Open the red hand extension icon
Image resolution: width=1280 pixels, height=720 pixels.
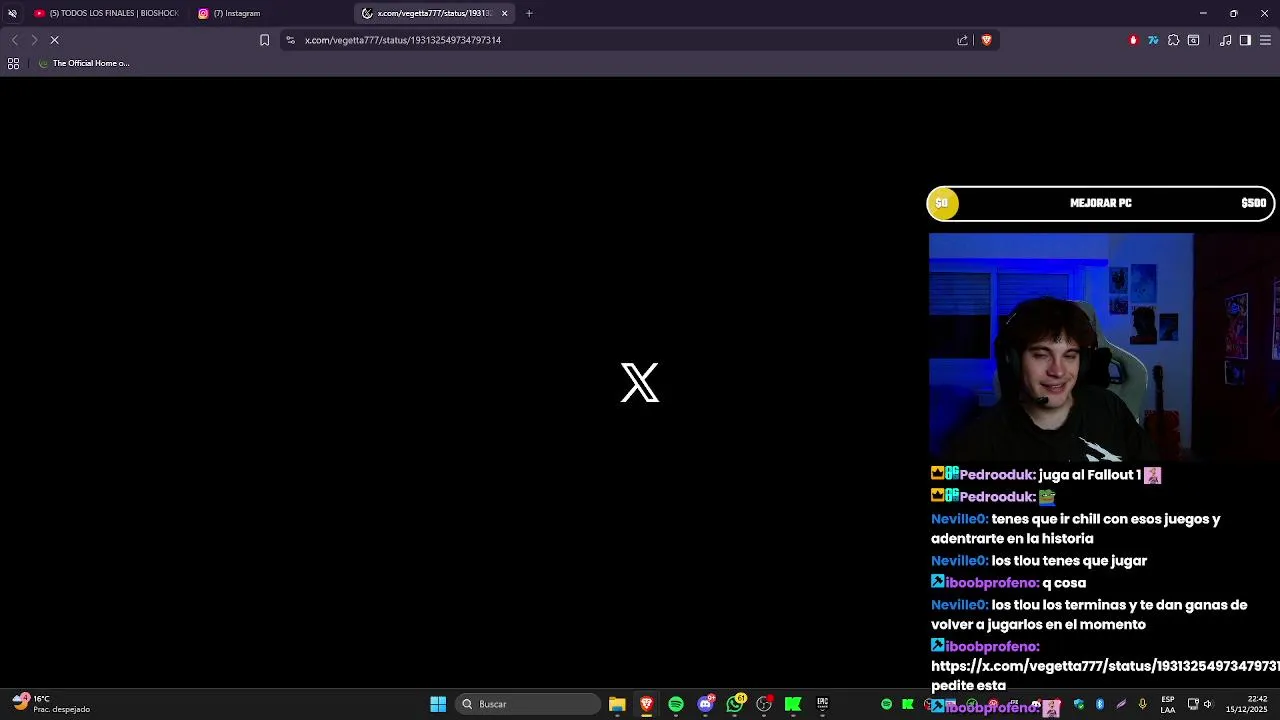coord(1133,40)
